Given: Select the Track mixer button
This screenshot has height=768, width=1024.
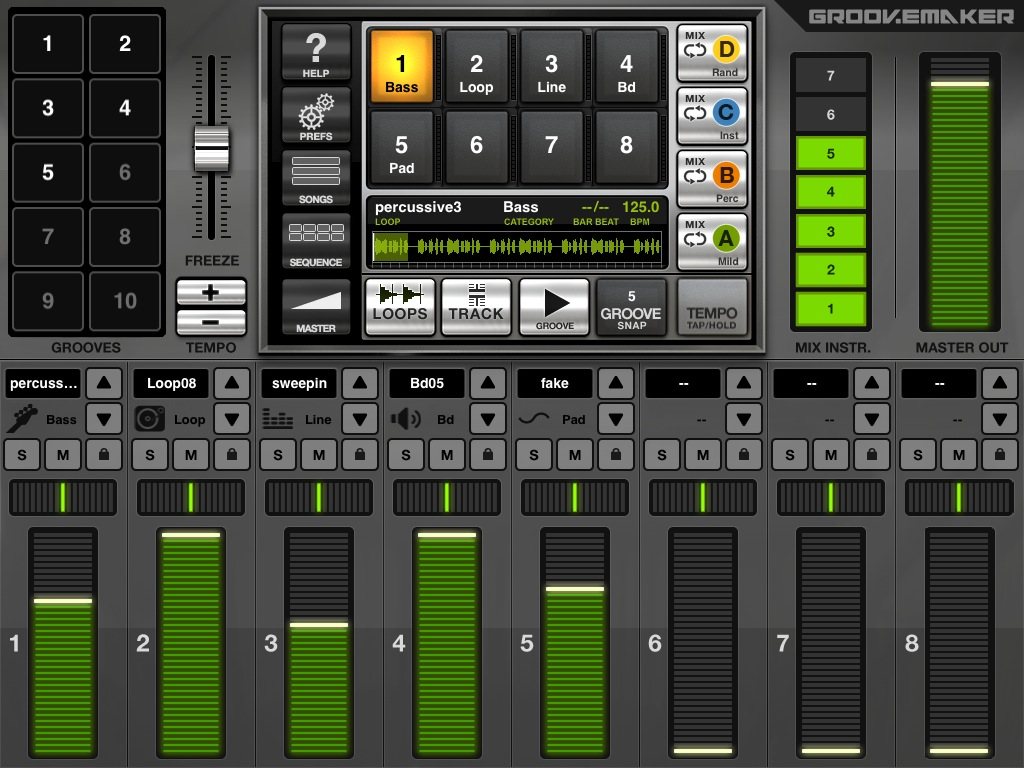Looking at the screenshot, I should click(476, 307).
